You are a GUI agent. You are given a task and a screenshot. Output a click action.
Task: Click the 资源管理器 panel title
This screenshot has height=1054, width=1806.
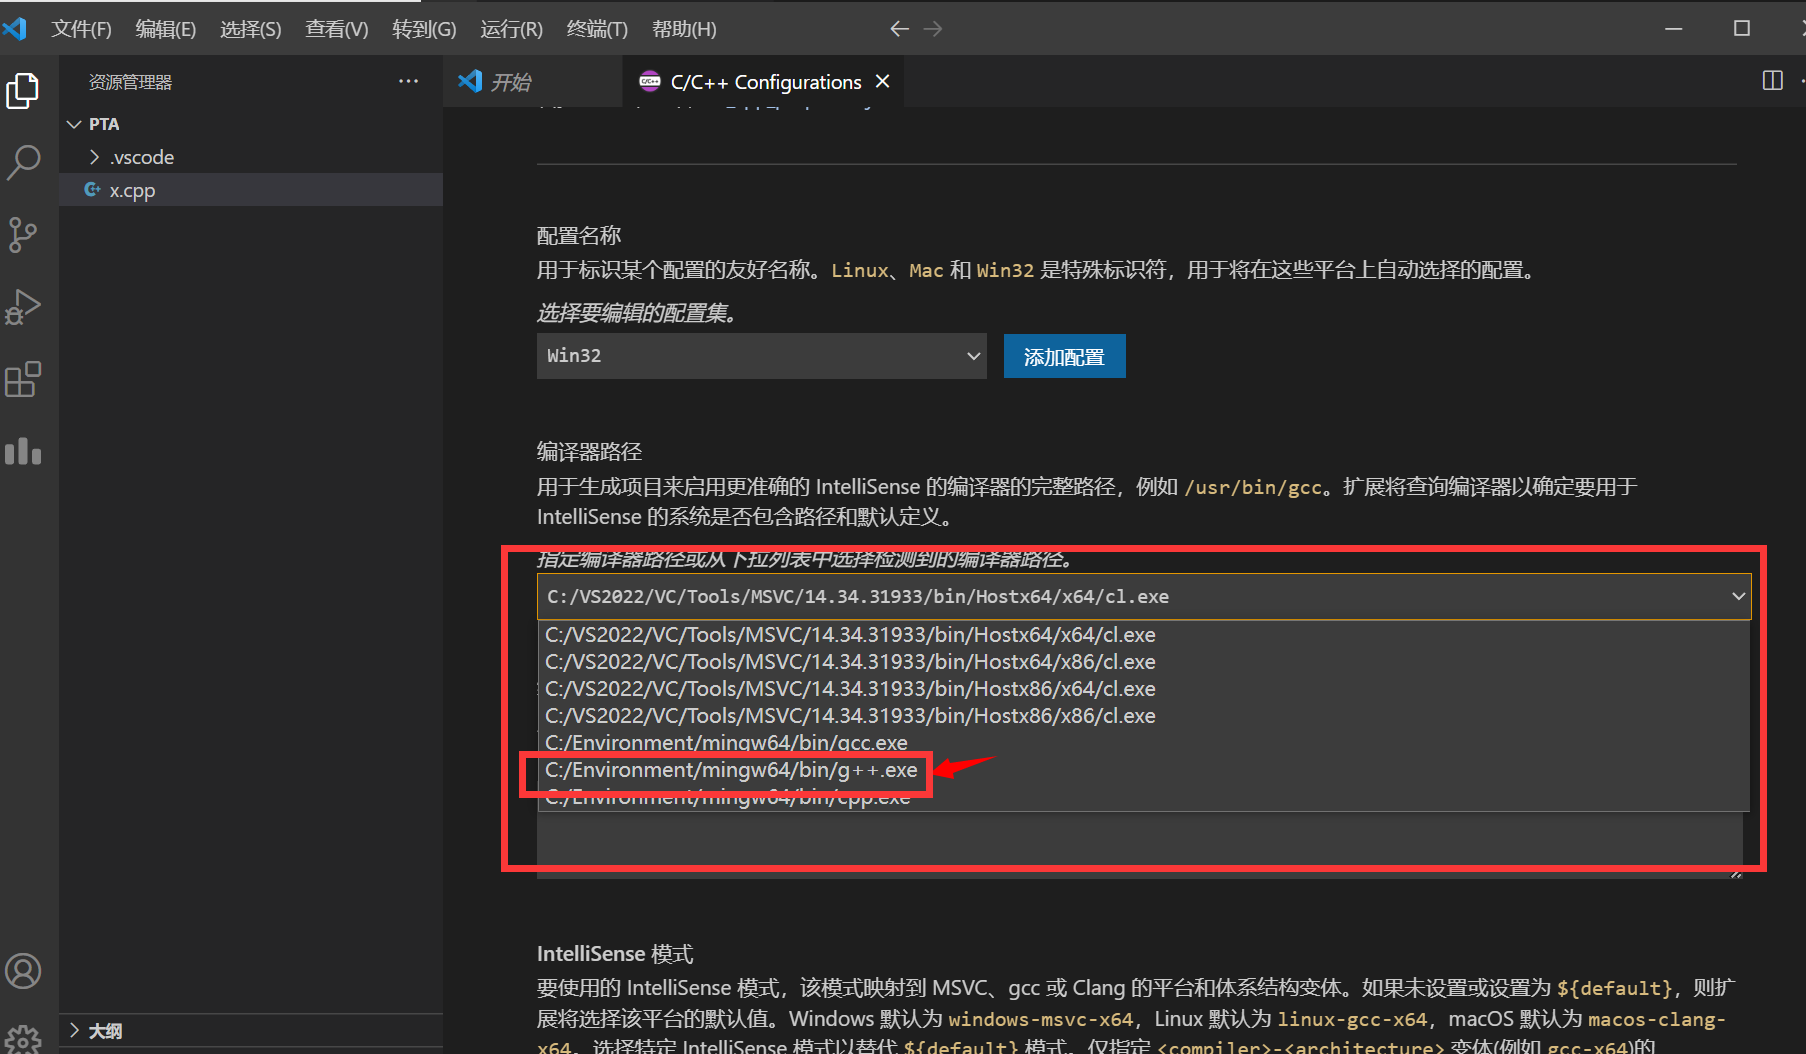tap(130, 82)
